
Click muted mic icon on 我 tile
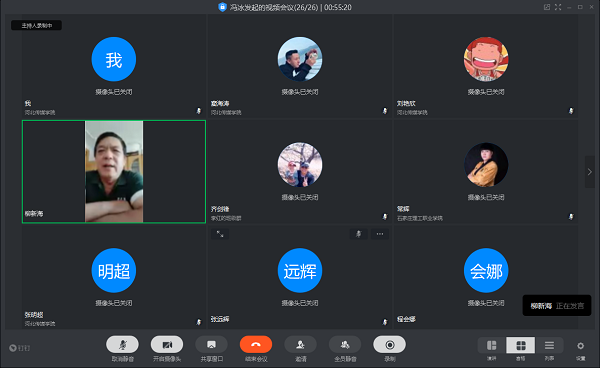point(199,111)
